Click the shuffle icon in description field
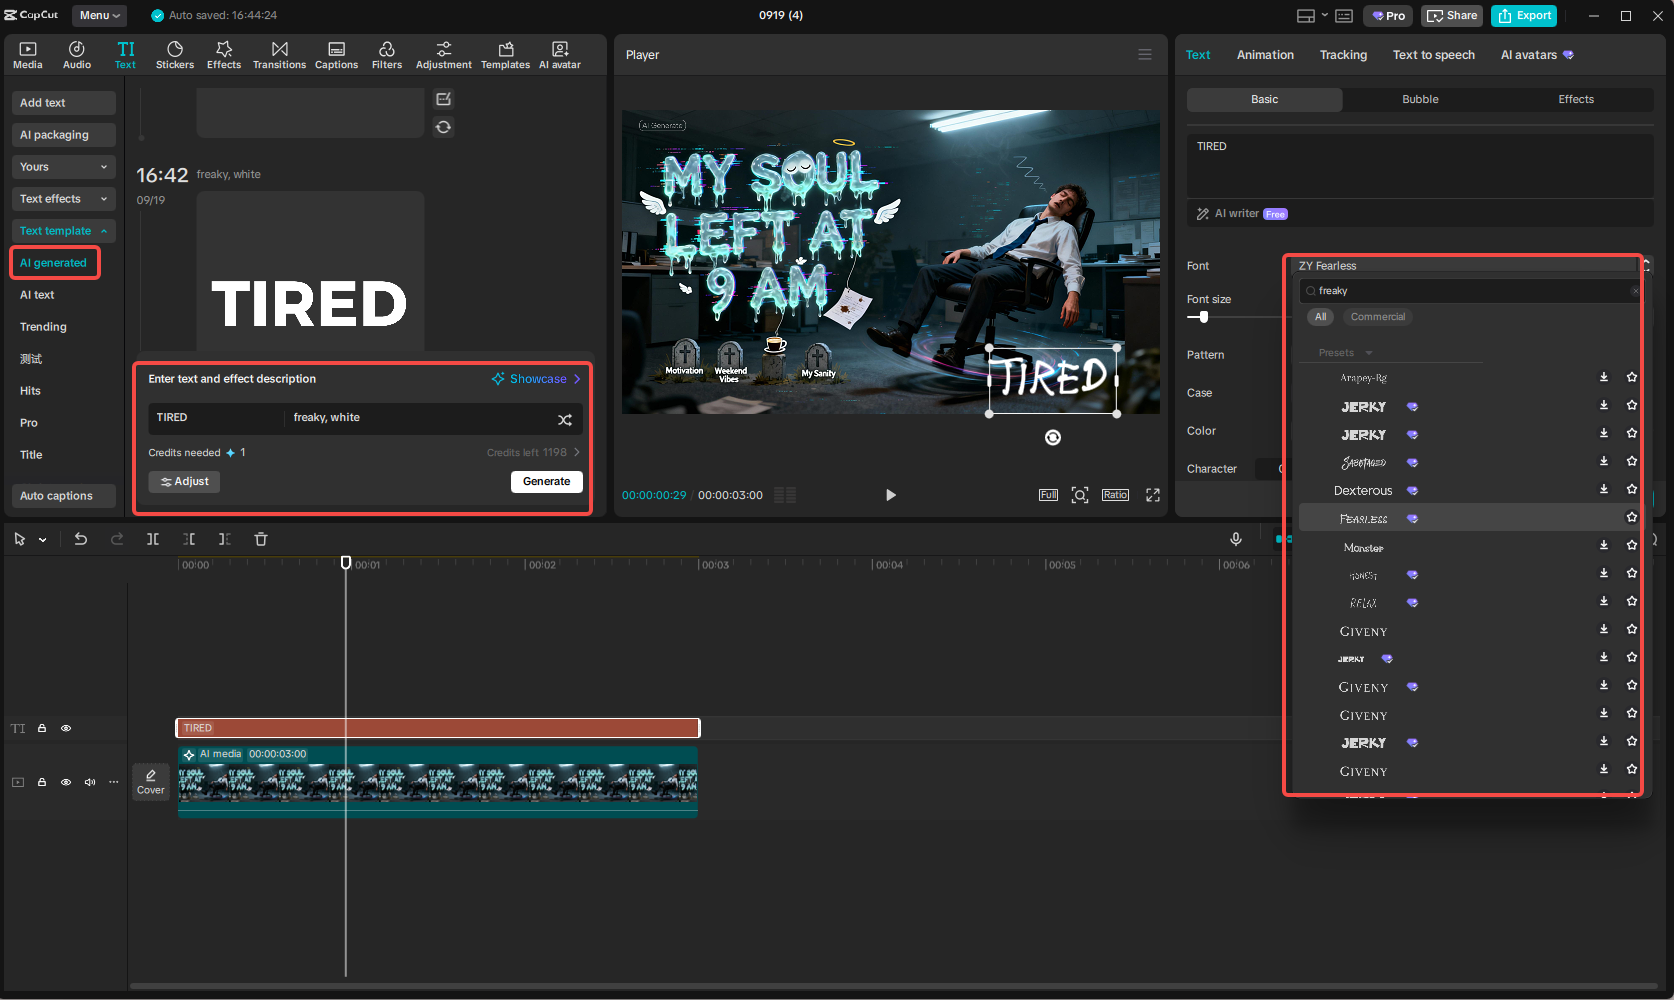Image resolution: width=1674 pixels, height=1000 pixels. (565, 419)
